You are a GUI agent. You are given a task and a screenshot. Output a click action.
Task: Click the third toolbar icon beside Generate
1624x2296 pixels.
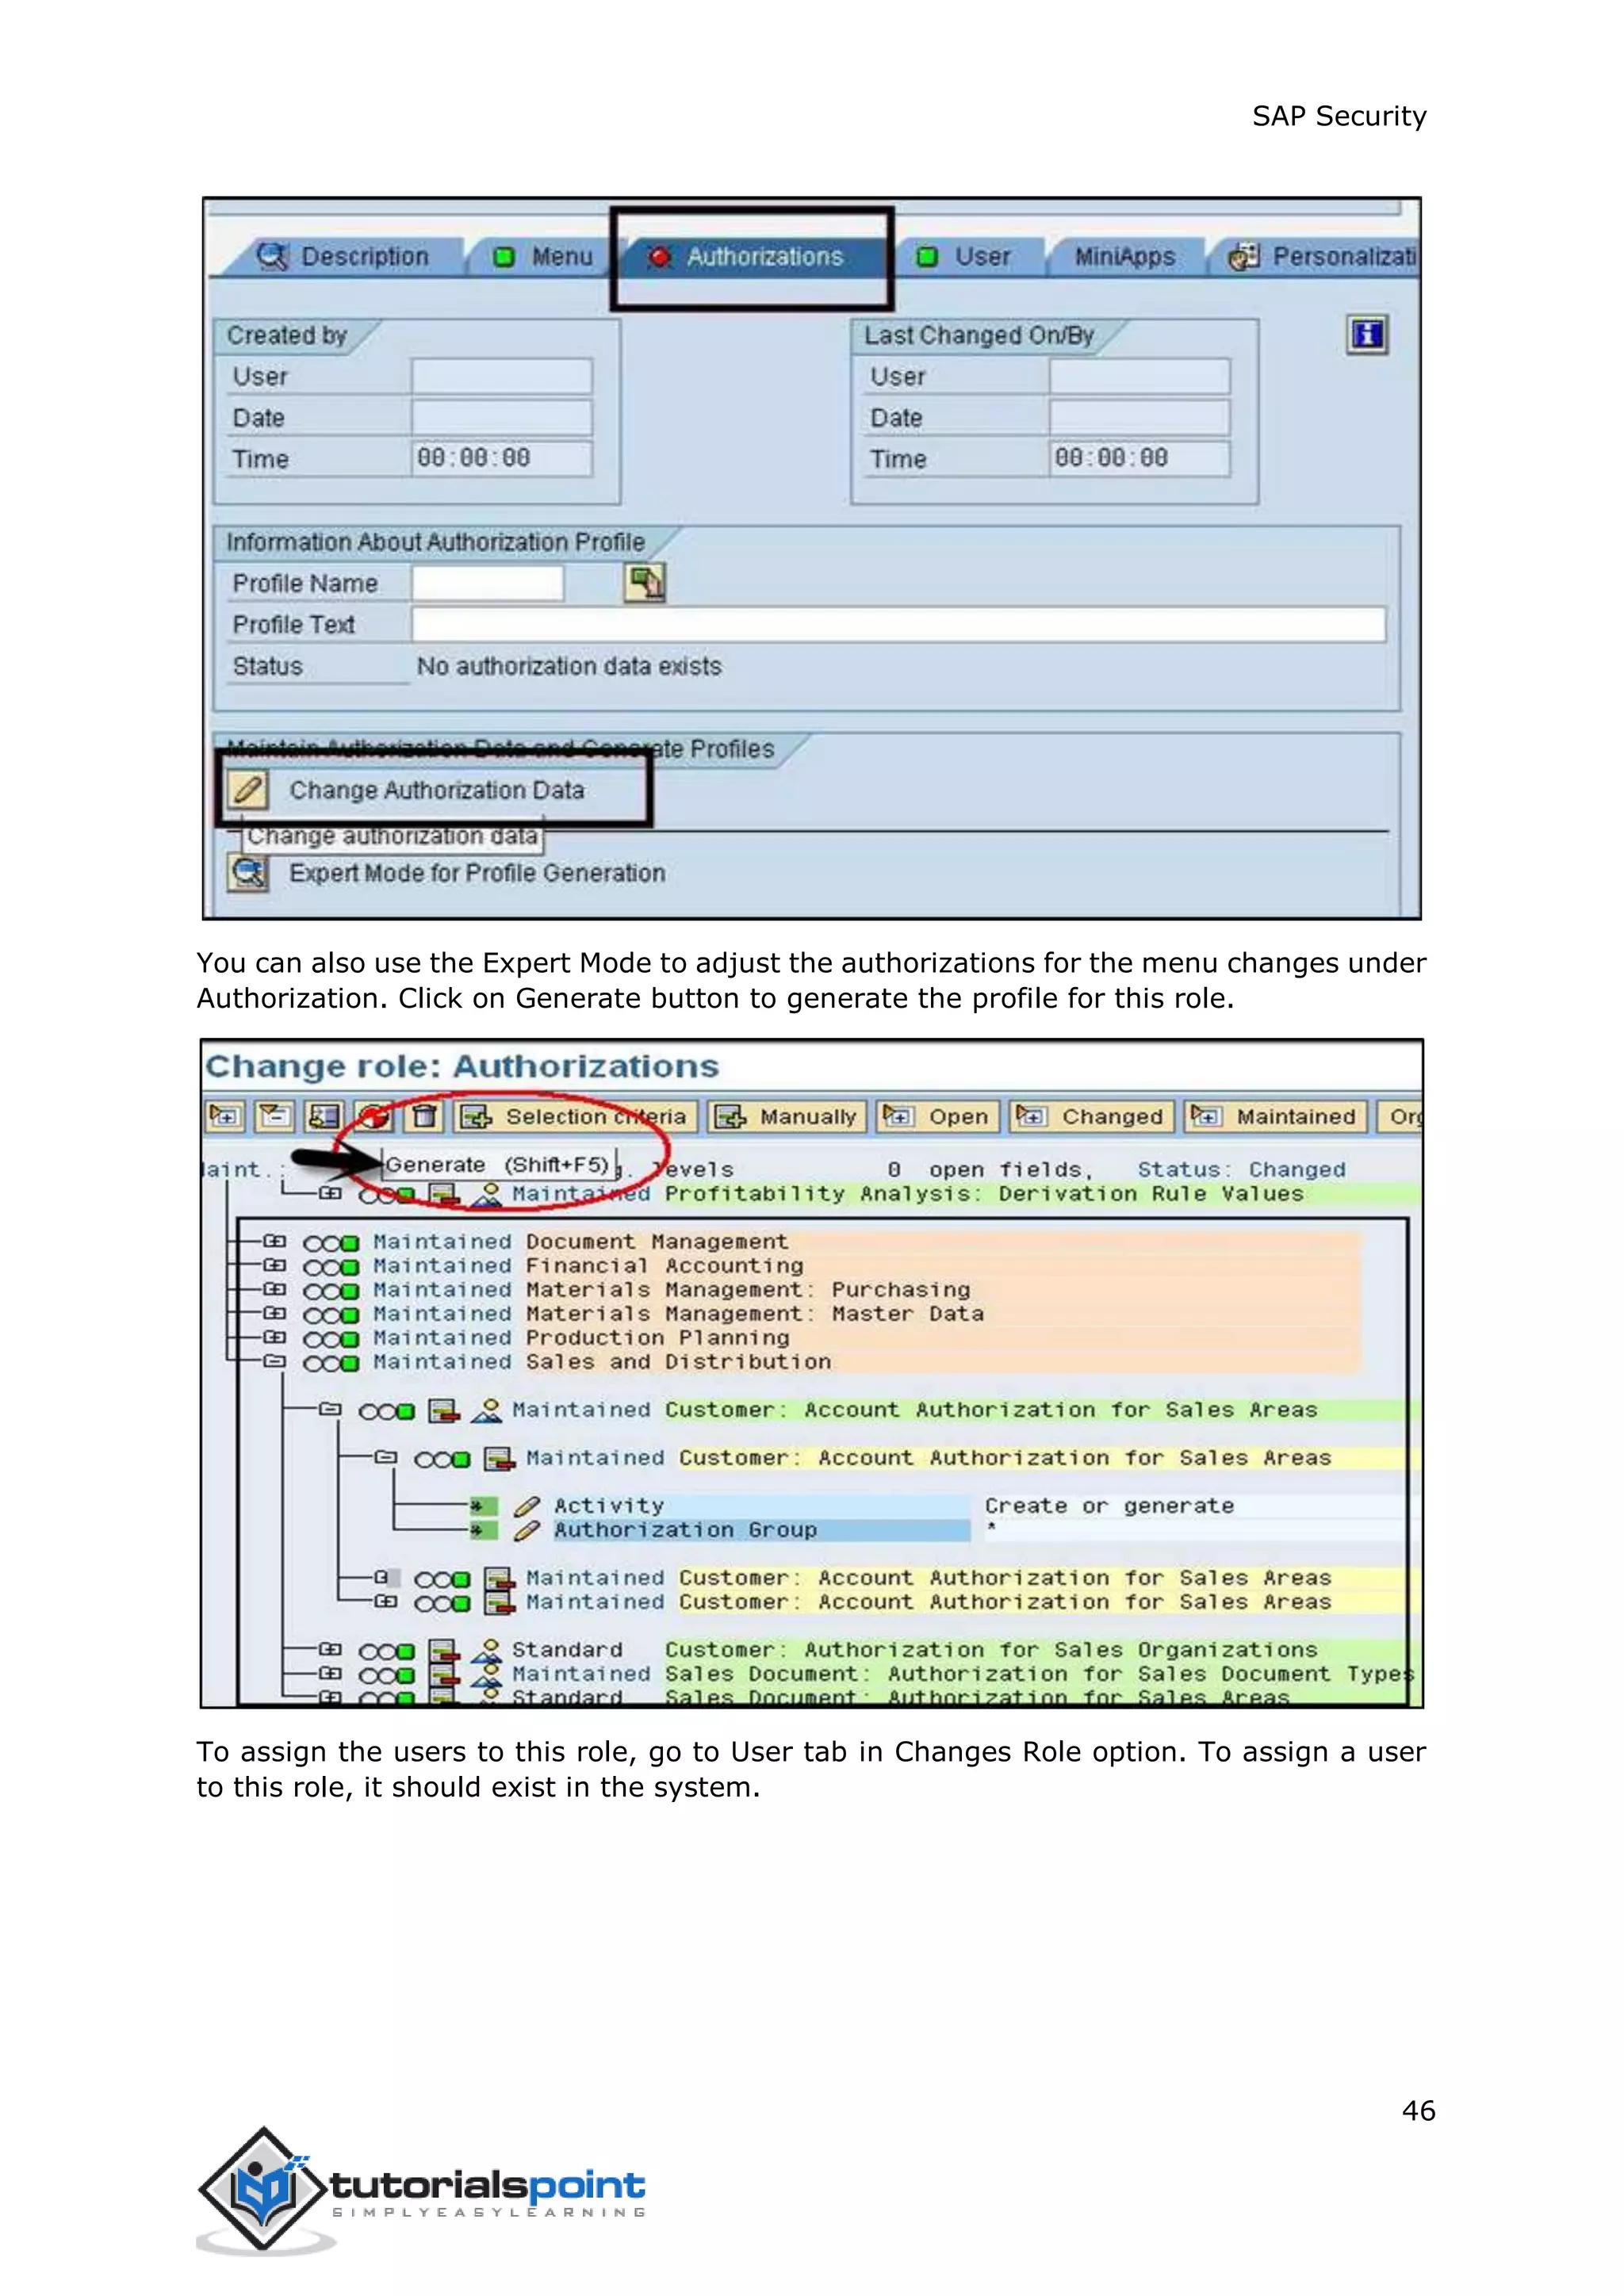click(324, 1116)
